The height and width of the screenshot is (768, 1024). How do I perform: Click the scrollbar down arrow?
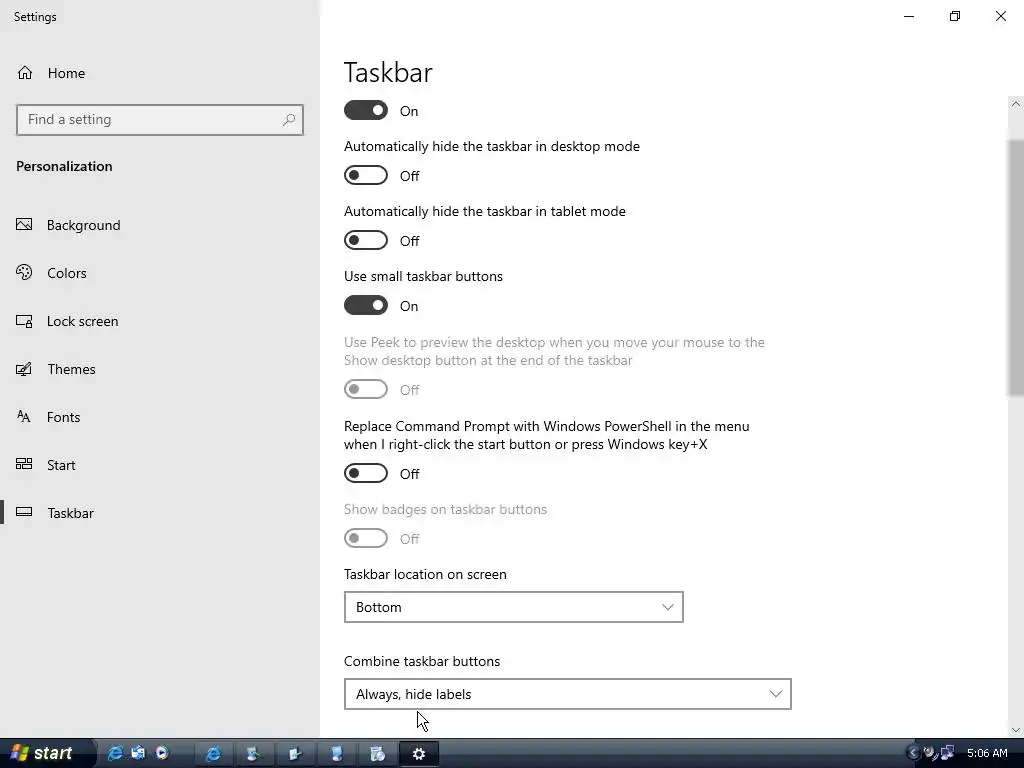click(1016, 729)
